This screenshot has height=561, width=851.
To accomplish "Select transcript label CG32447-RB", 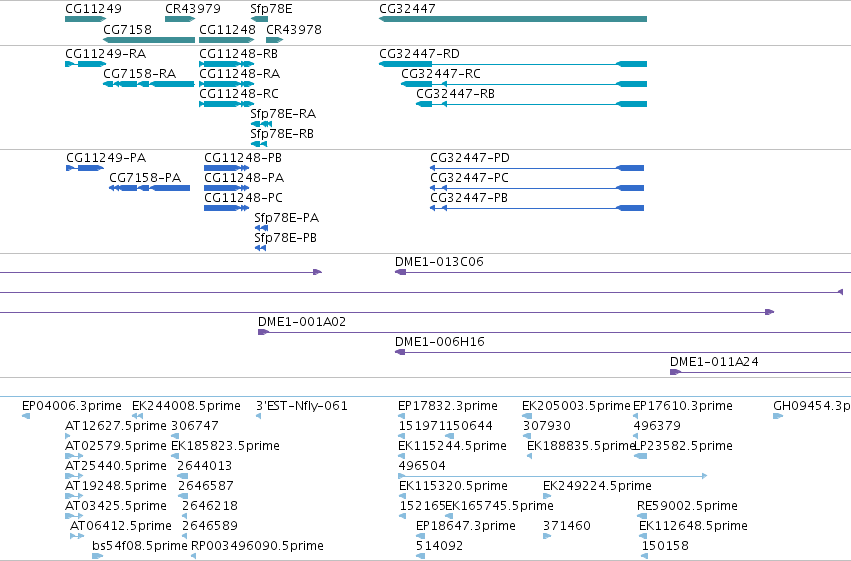I will [455, 93].
